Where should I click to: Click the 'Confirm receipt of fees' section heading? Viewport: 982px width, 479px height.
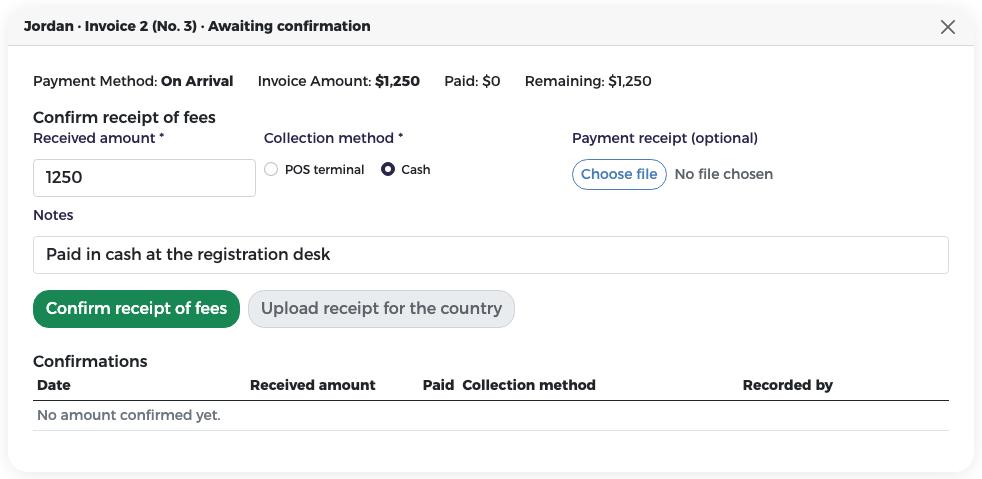pyautogui.click(x=124, y=118)
